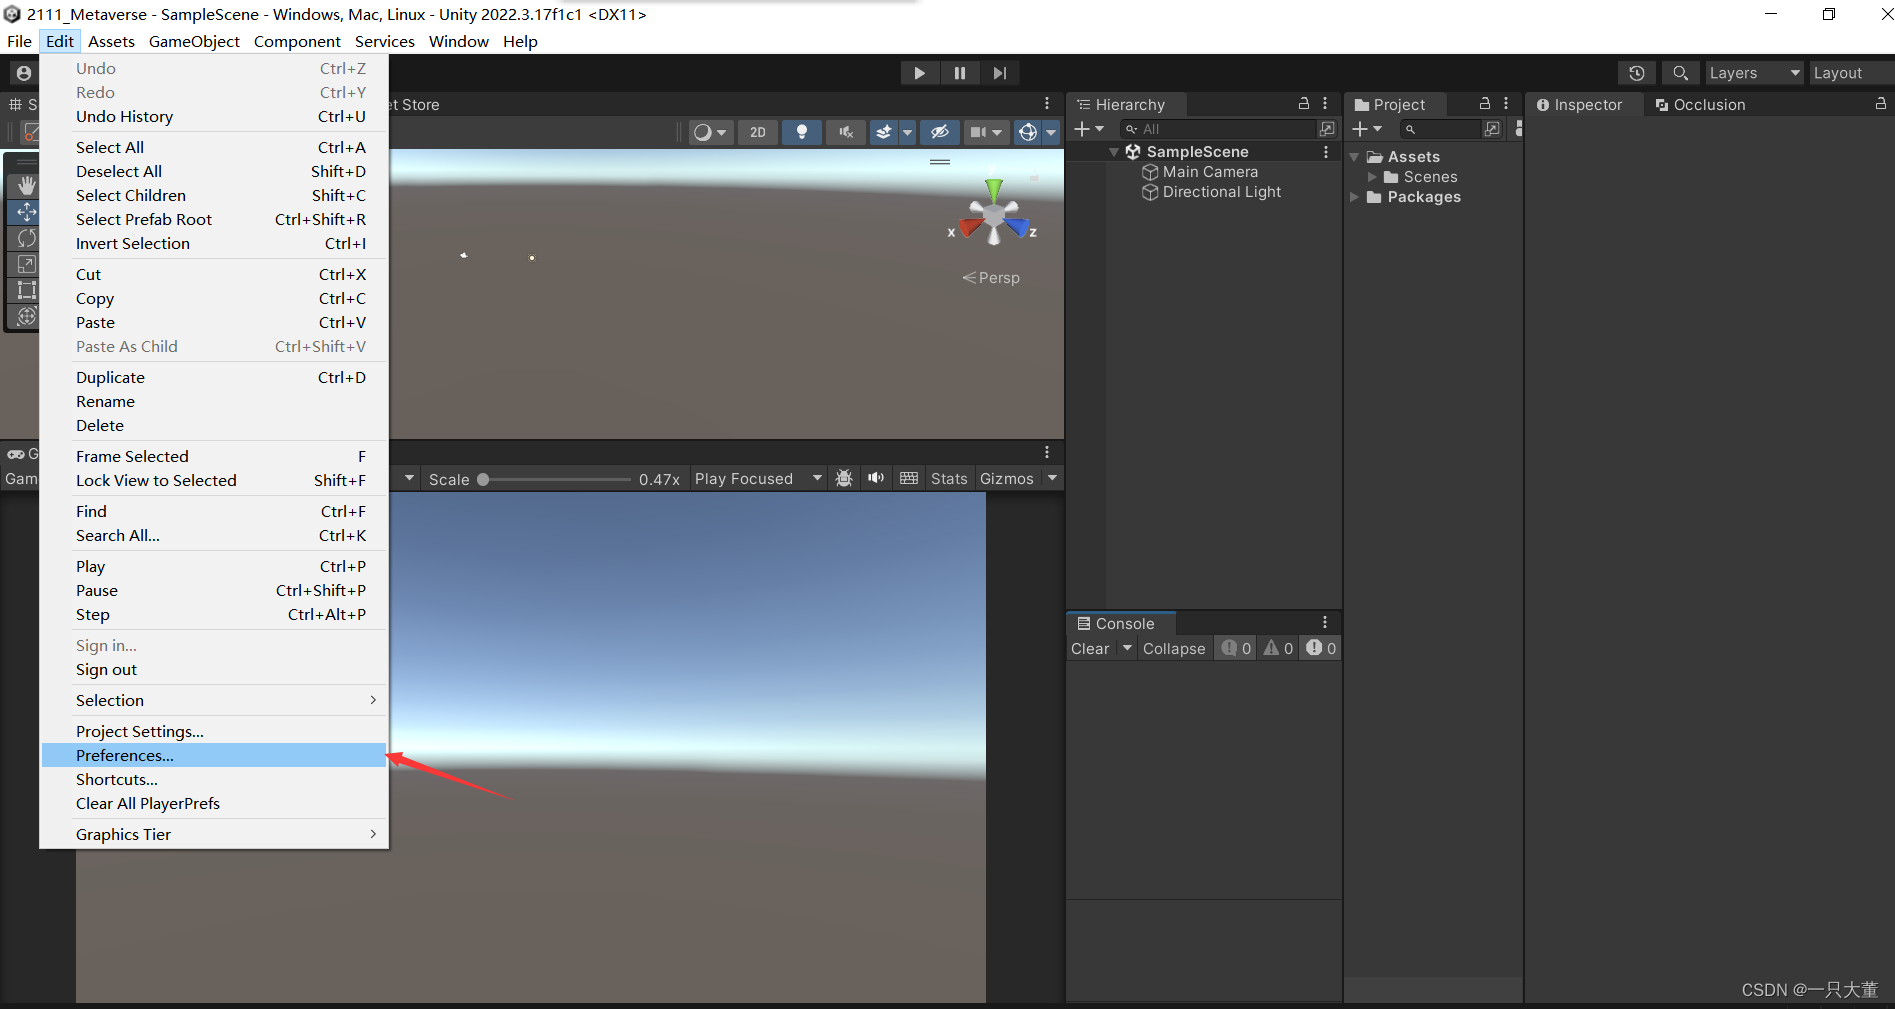The image size is (1895, 1009).
Task: Click the Step frame button
Action: pos(999,73)
